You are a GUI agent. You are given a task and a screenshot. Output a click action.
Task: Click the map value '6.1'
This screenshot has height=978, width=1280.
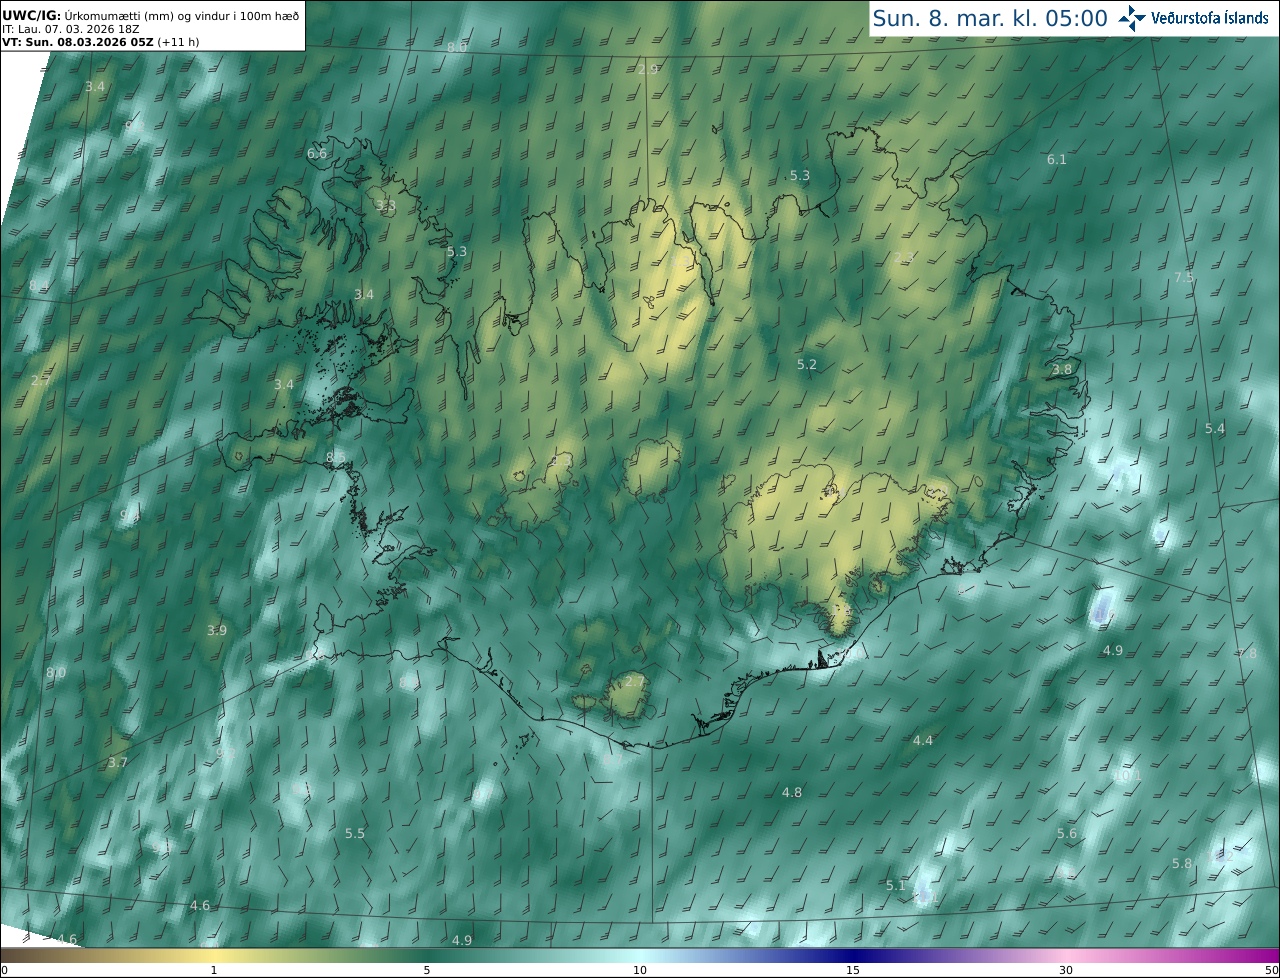tap(1057, 159)
